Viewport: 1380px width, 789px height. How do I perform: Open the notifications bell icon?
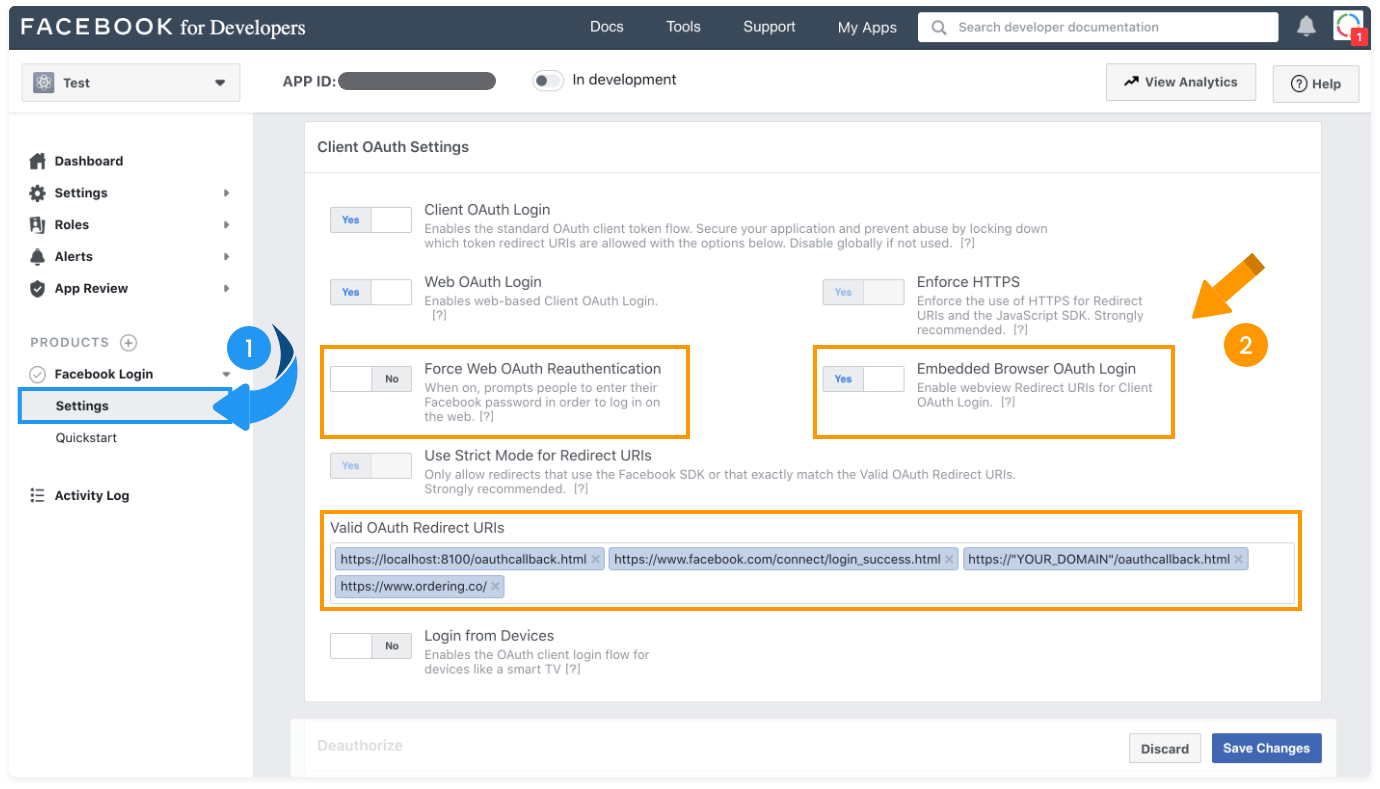click(x=1306, y=27)
